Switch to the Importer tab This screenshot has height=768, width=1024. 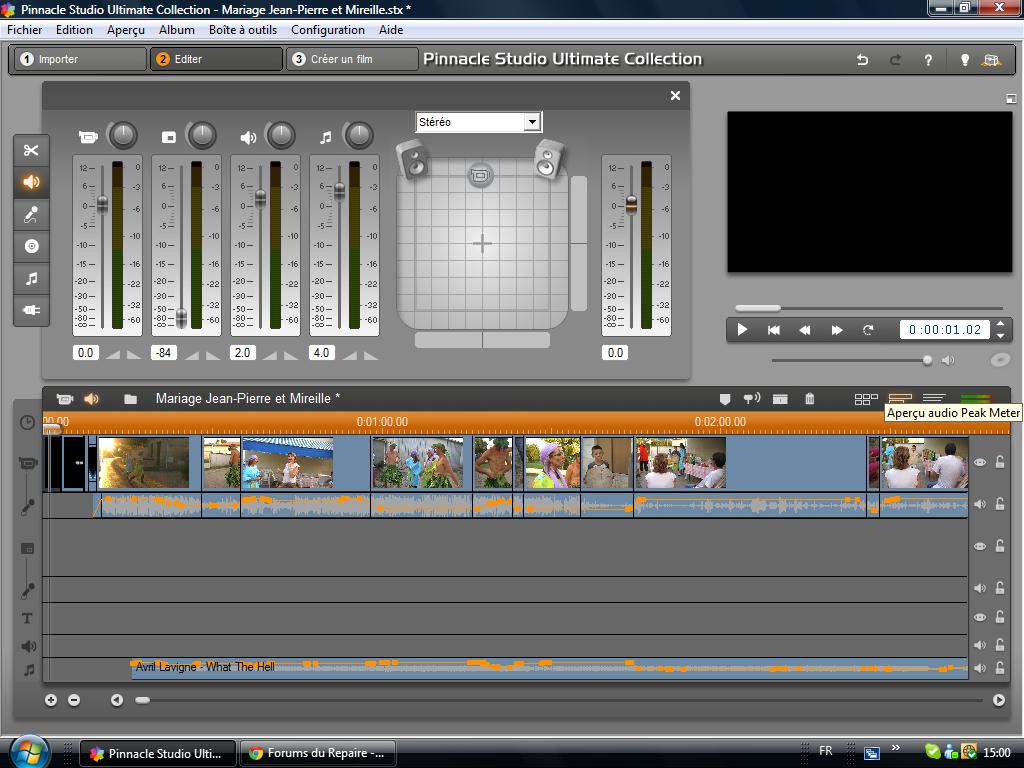pyautogui.click(x=80, y=59)
